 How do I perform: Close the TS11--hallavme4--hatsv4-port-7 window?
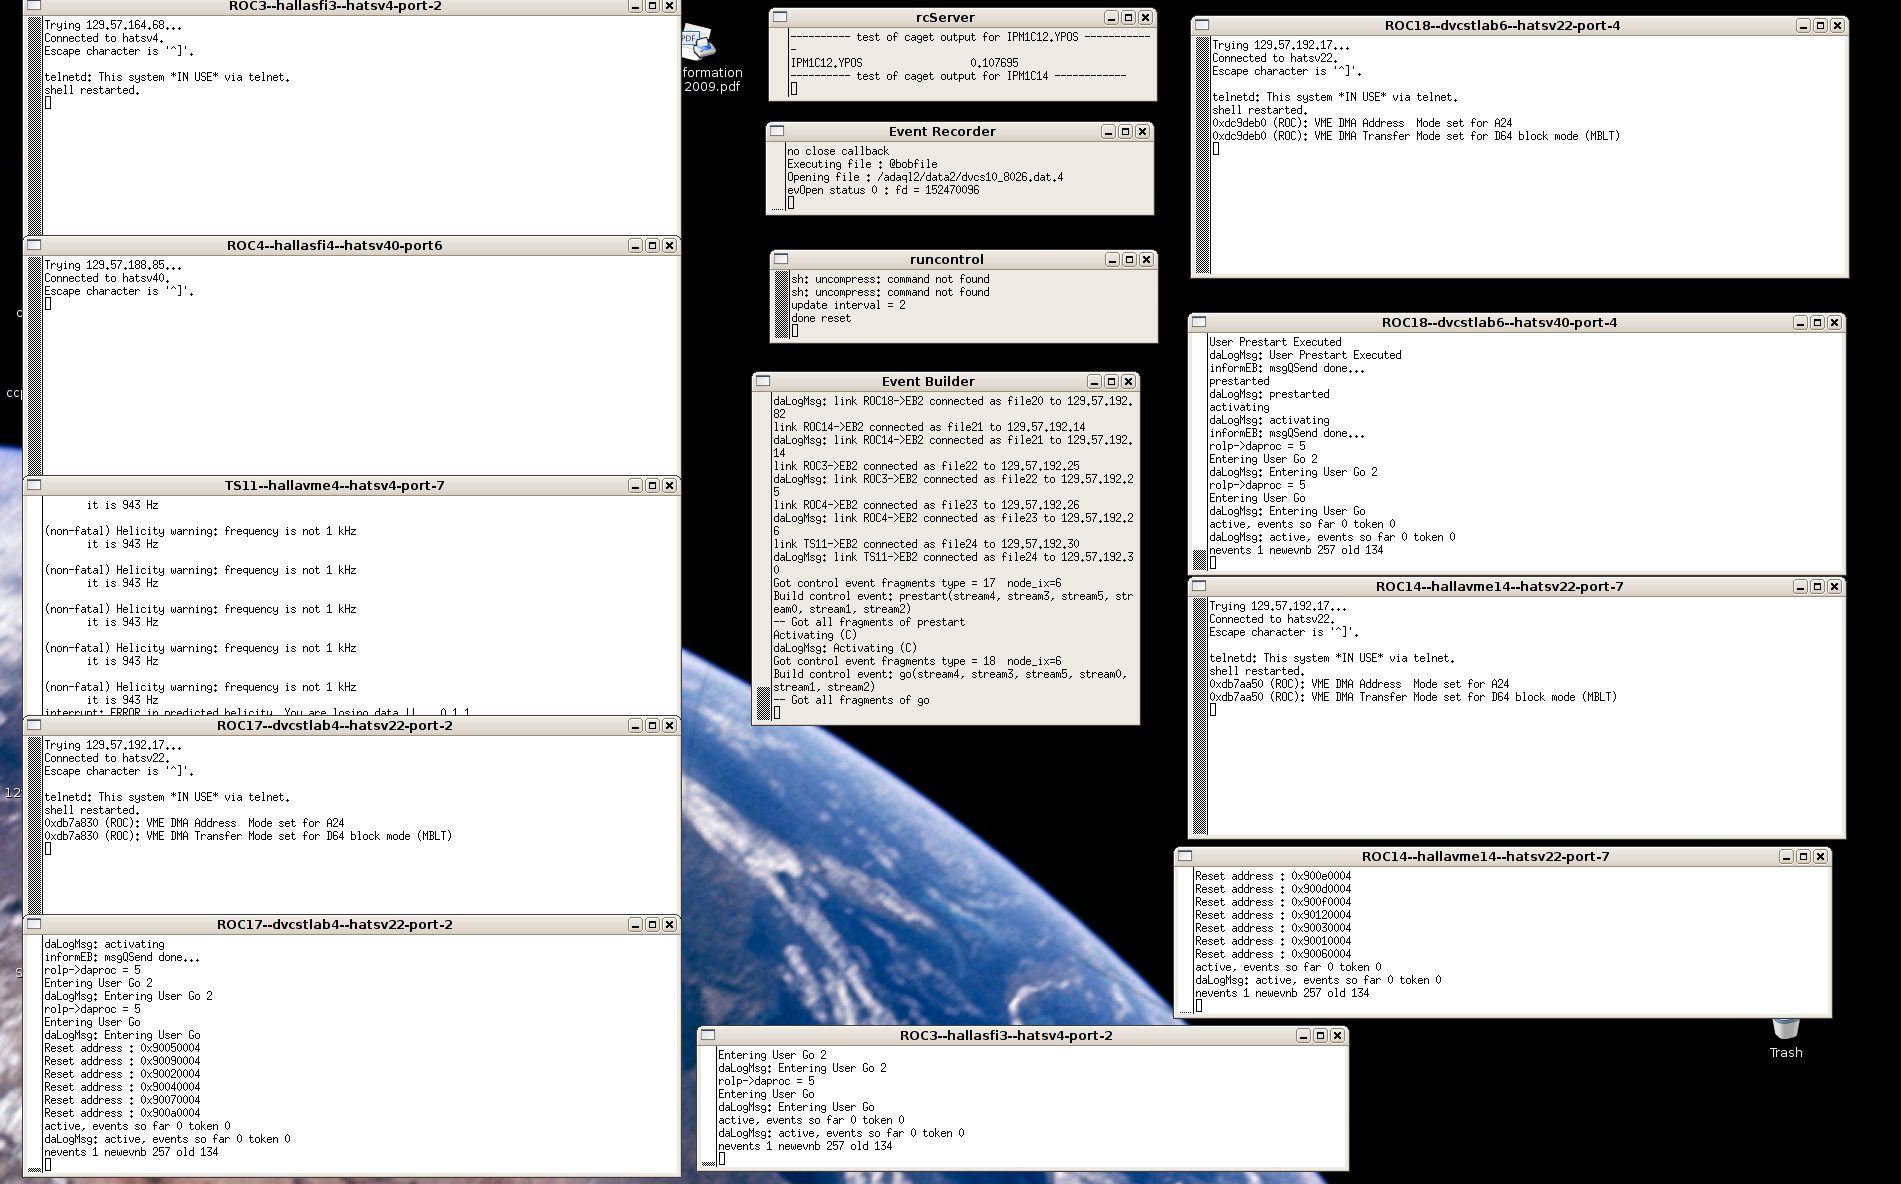click(x=669, y=485)
